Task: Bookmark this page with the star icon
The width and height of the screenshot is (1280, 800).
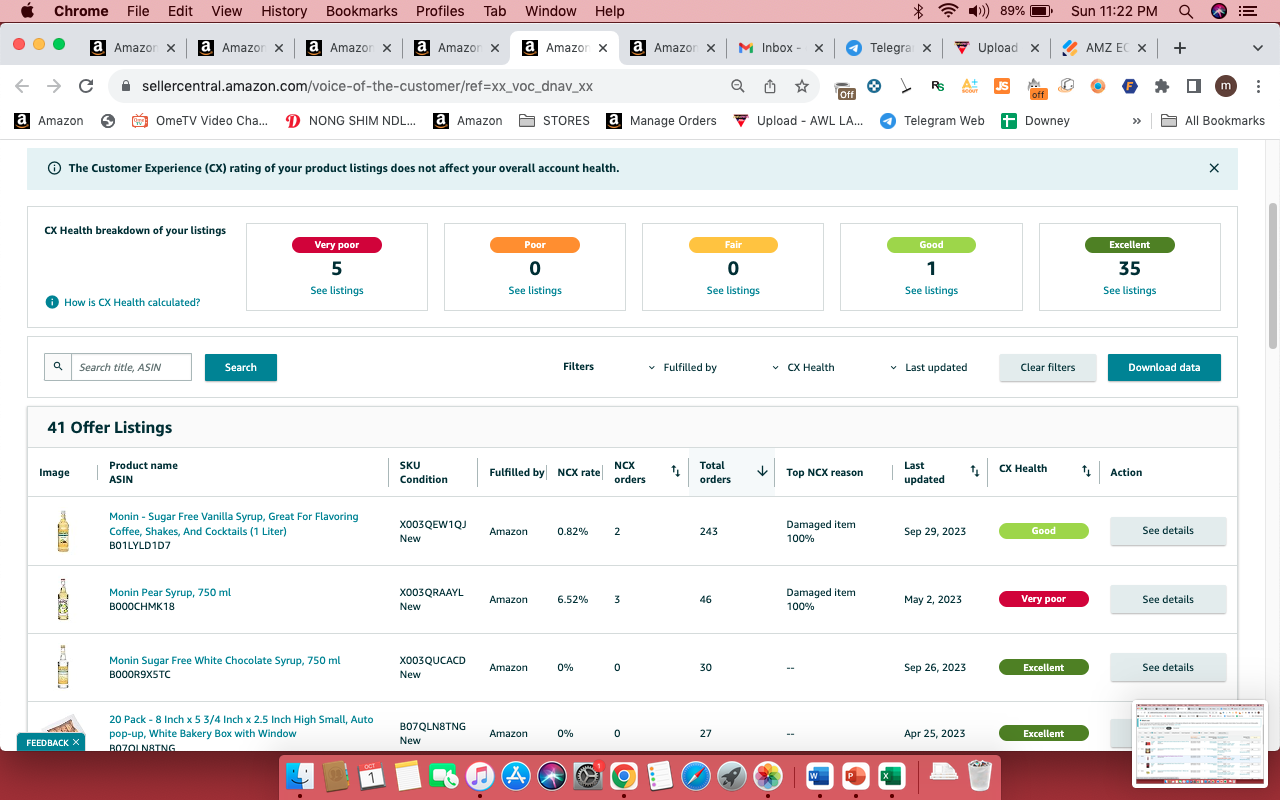Action: 802,86
